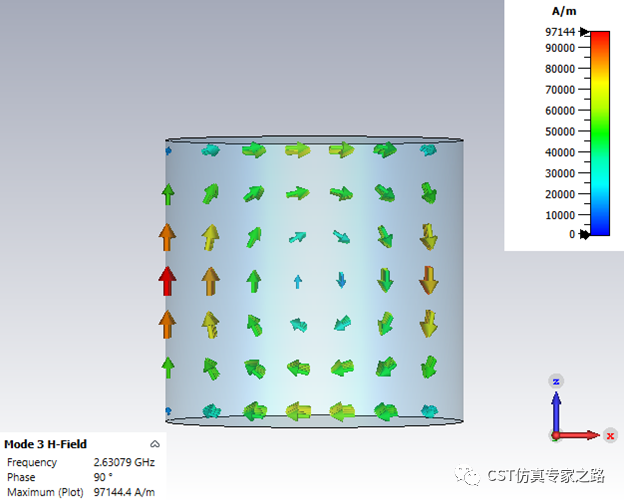This screenshot has height=503, width=624.
Task: Click the 'Frequency' label in info panel
Action: [32, 462]
